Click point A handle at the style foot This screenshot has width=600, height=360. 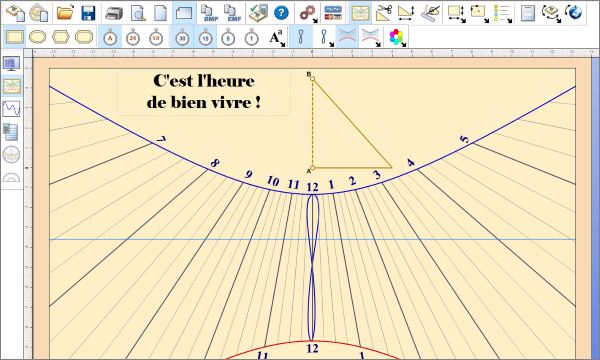312,168
